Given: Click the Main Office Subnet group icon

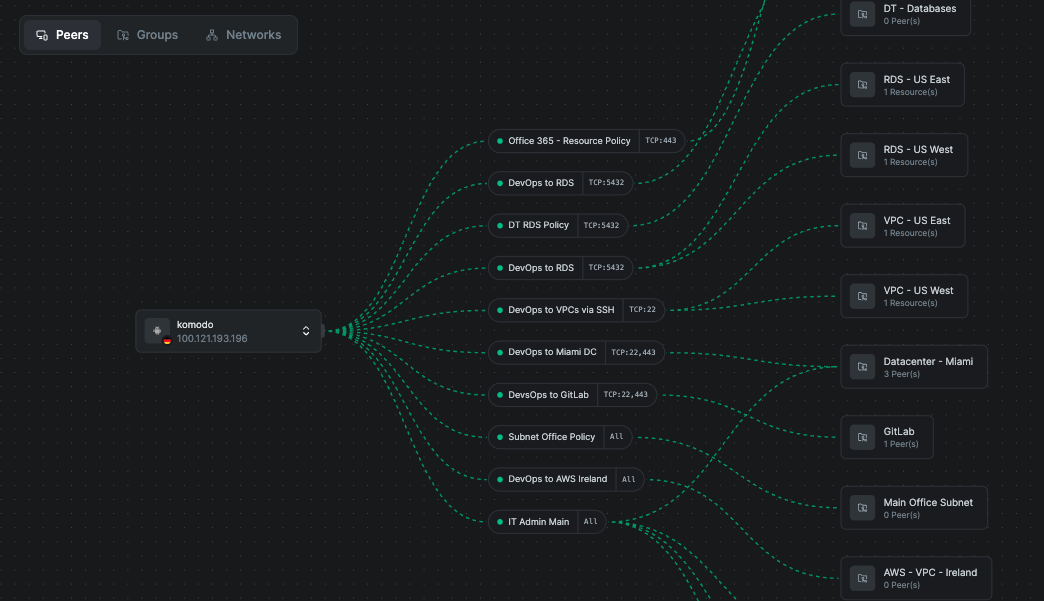Looking at the screenshot, I should (x=862, y=508).
